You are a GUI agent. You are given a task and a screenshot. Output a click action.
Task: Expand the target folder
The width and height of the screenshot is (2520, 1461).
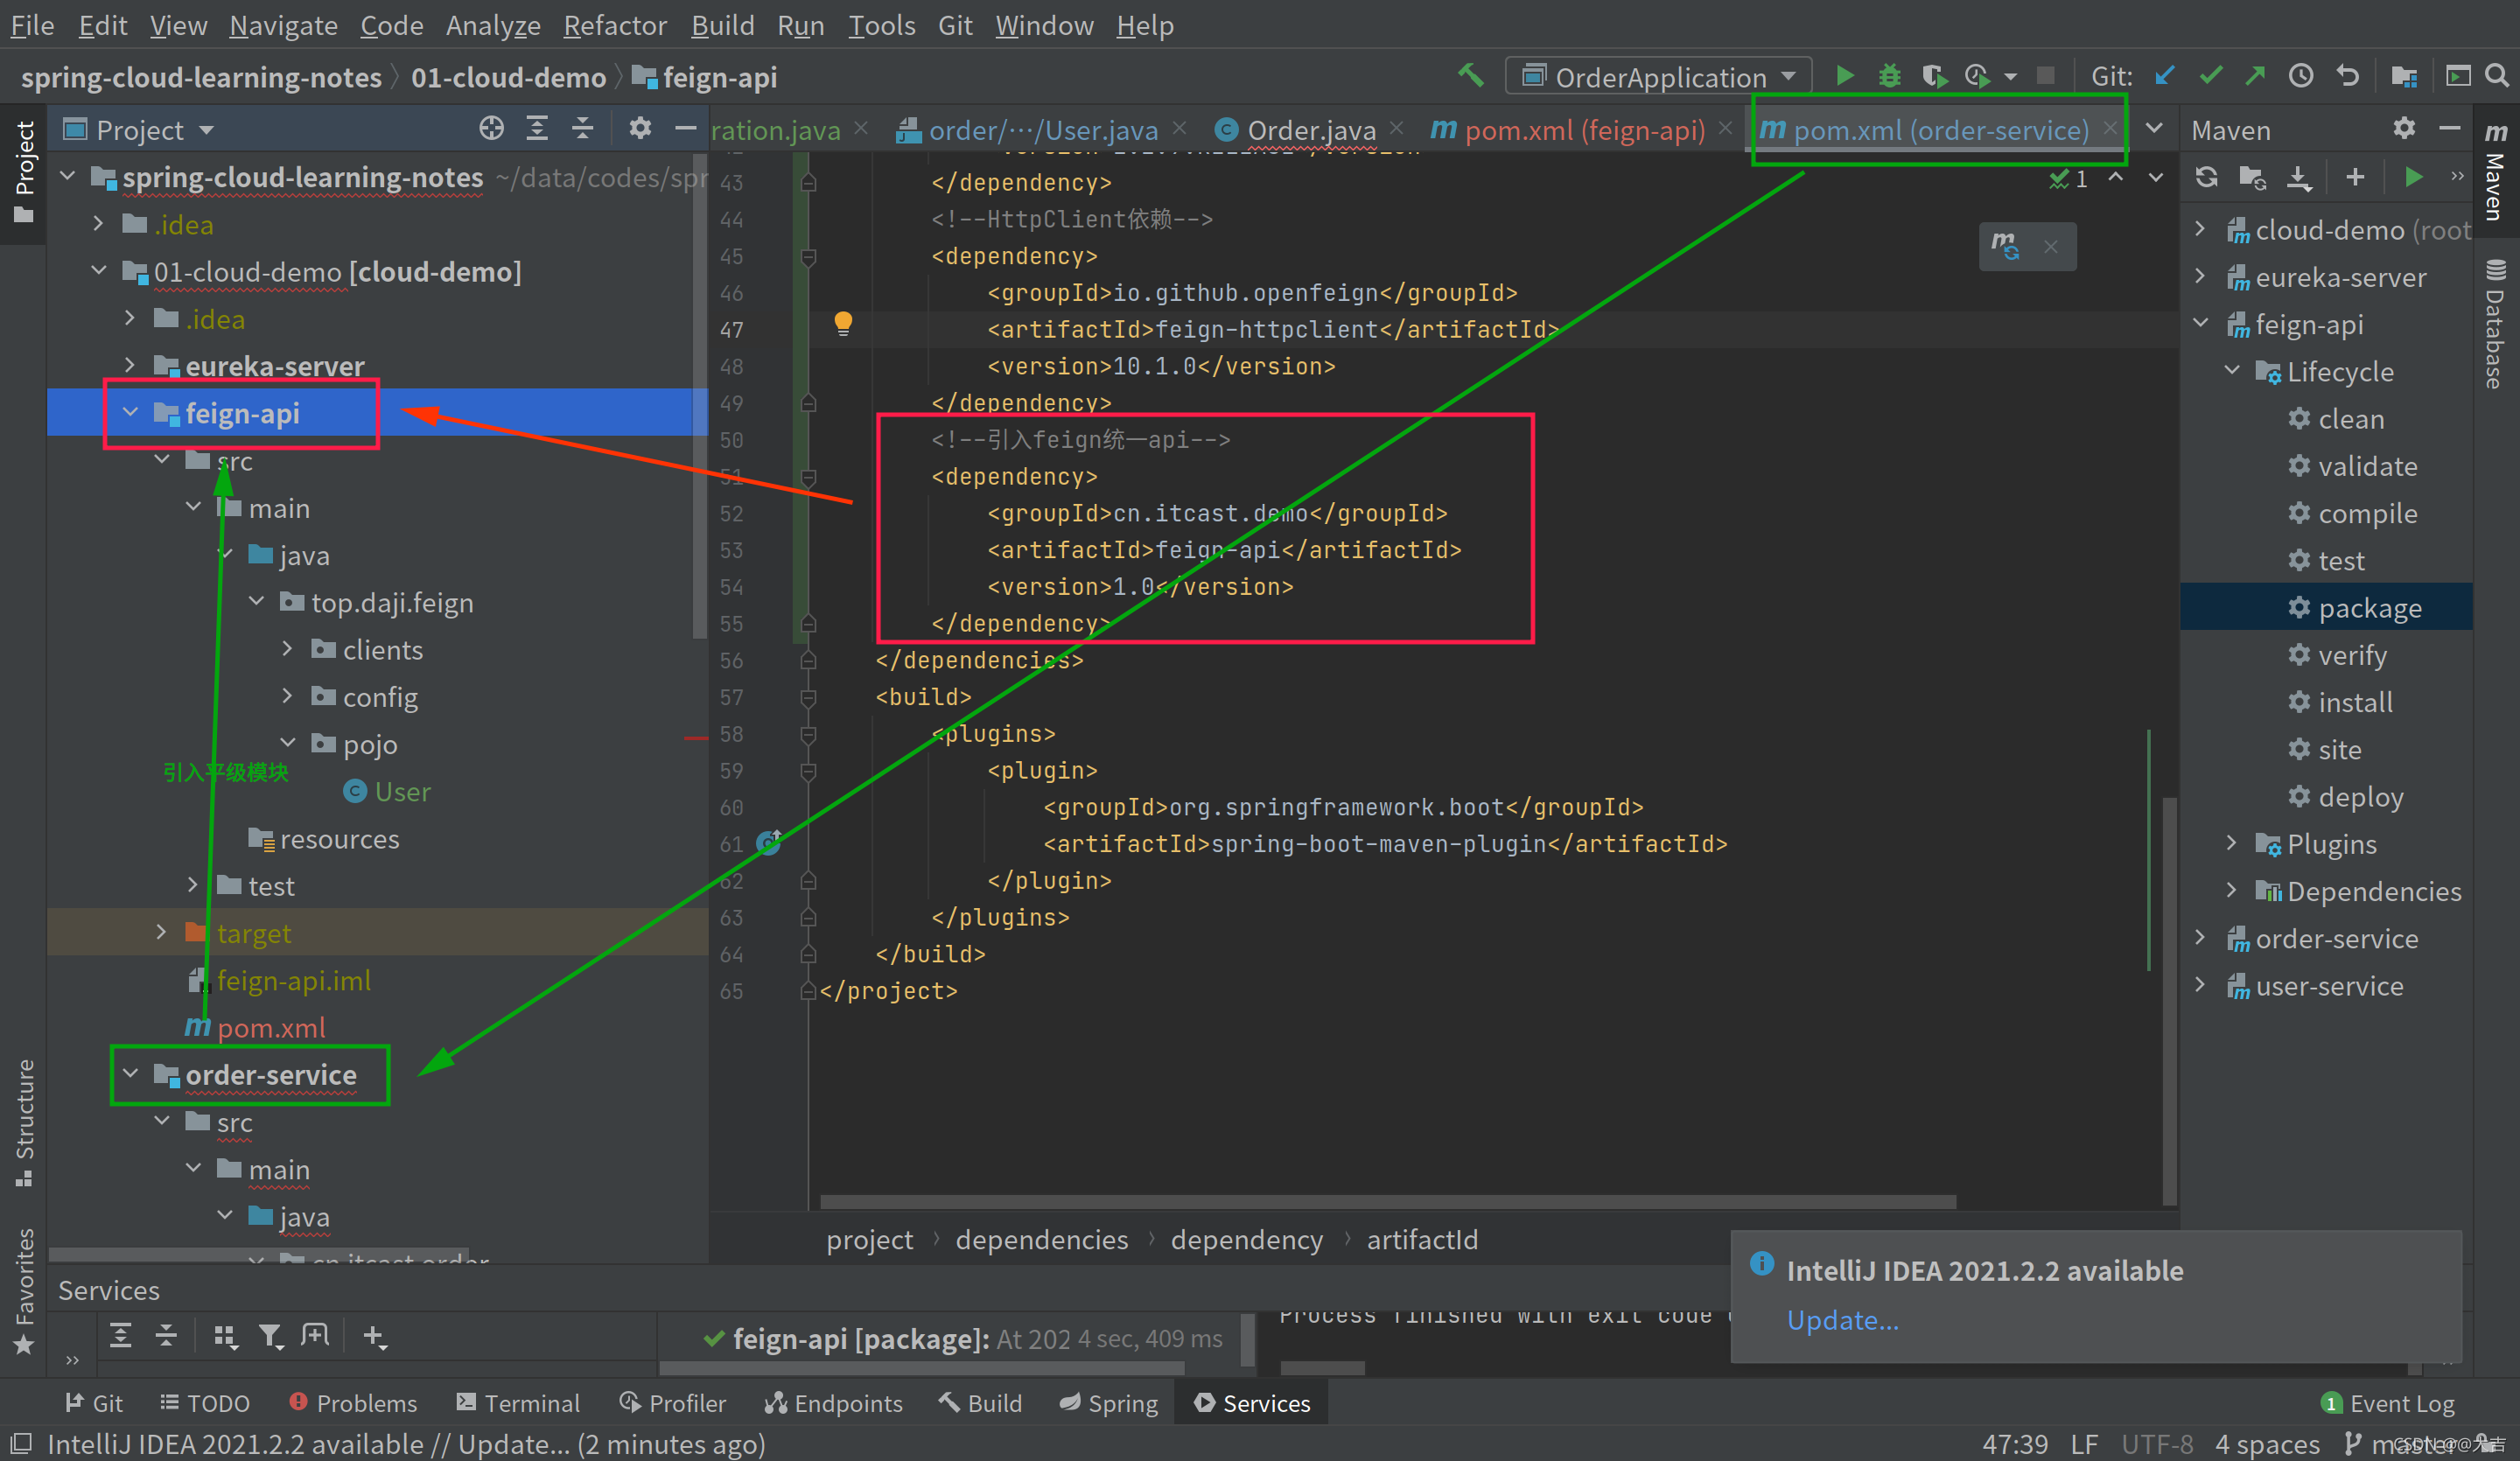pyautogui.click(x=162, y=932)
